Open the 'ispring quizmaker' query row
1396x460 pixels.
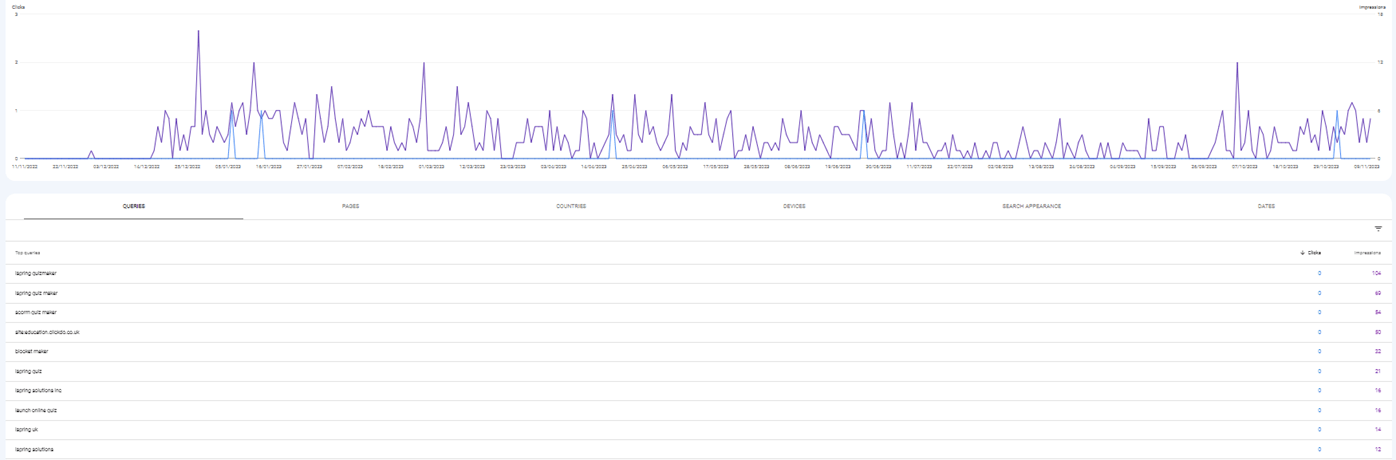point(37,273)
